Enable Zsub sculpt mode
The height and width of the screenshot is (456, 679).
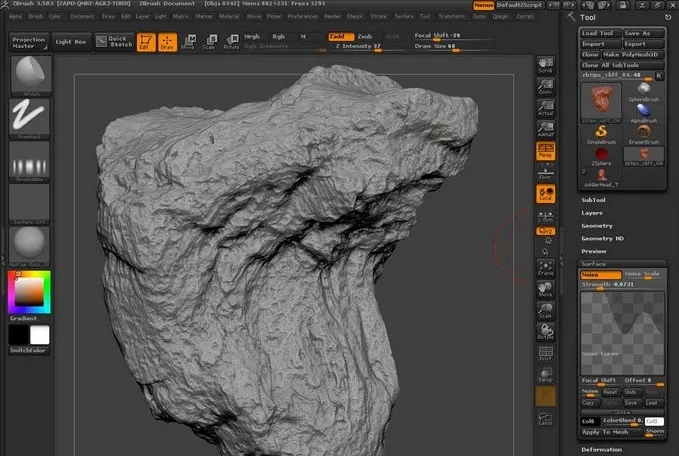pos(366,36)
